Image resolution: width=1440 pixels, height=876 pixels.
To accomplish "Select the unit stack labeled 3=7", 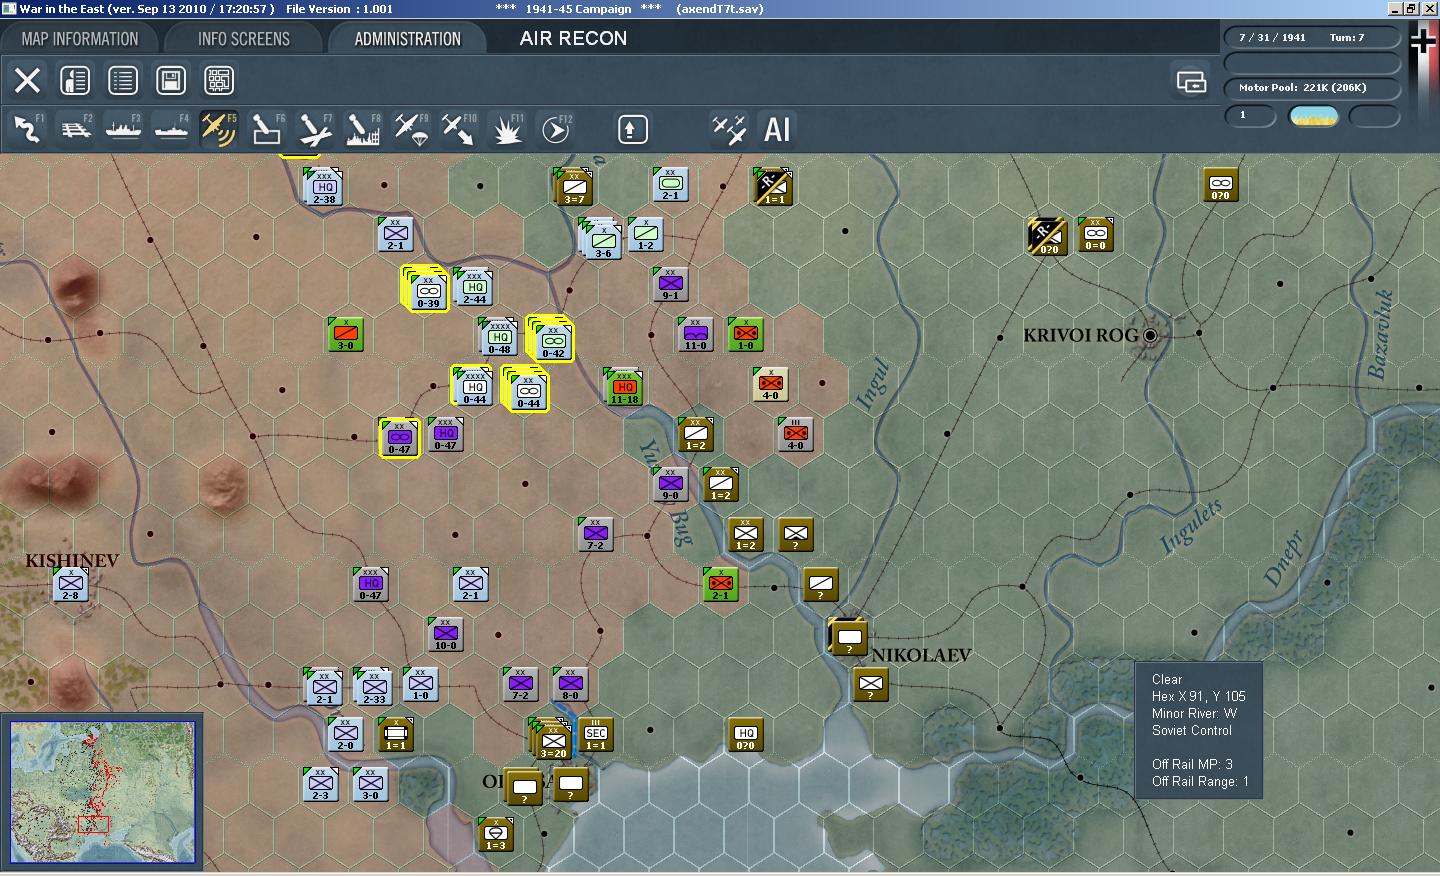I will click(574, 186).
